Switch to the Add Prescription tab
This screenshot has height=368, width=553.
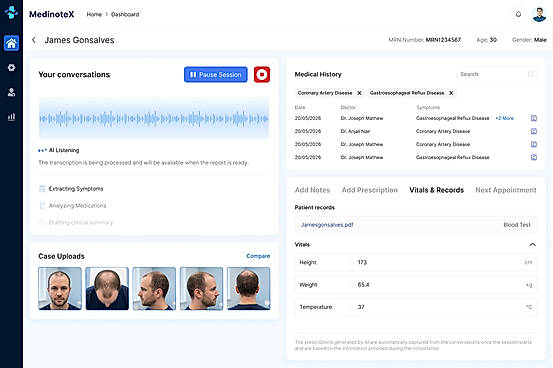point(370,190)
